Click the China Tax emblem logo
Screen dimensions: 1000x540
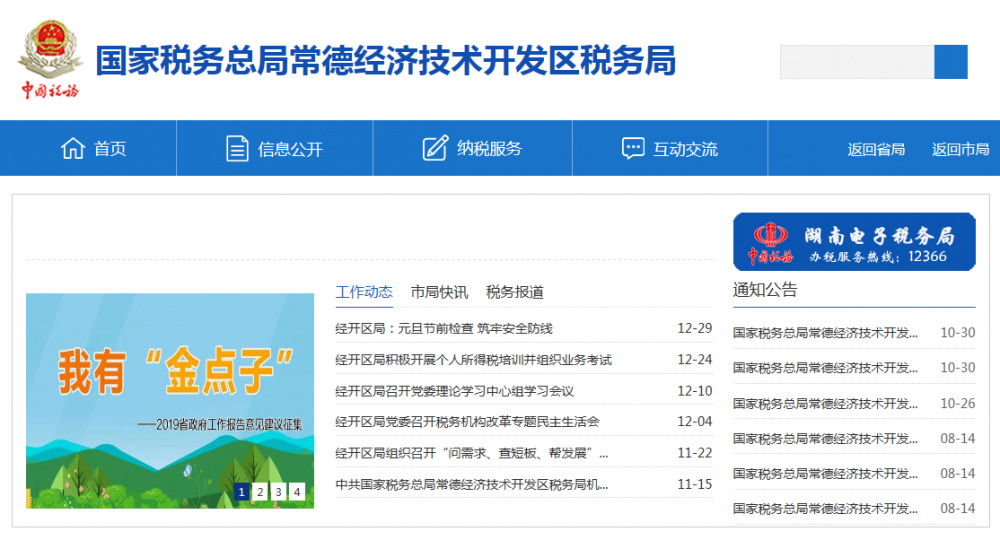tap(50, 60)
